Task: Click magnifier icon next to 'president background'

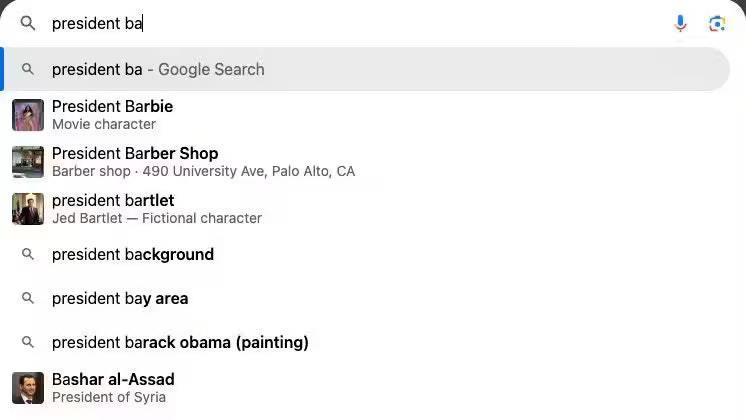Action: tap(28, 254)
